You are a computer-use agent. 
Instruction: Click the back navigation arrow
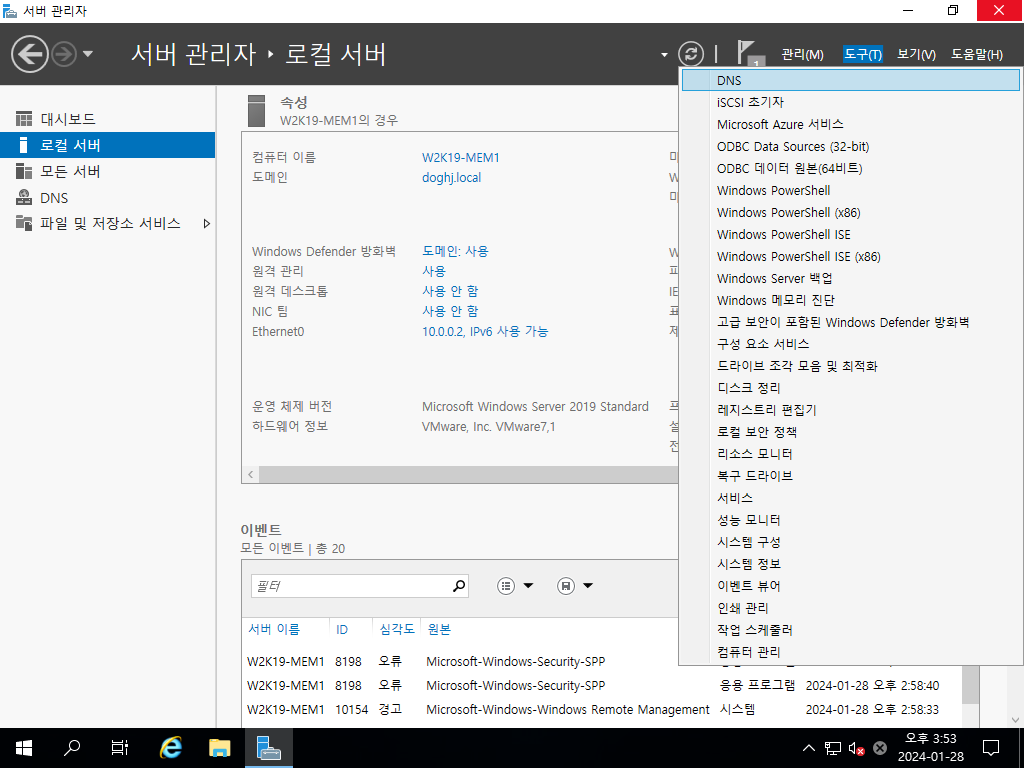[30, 54]
